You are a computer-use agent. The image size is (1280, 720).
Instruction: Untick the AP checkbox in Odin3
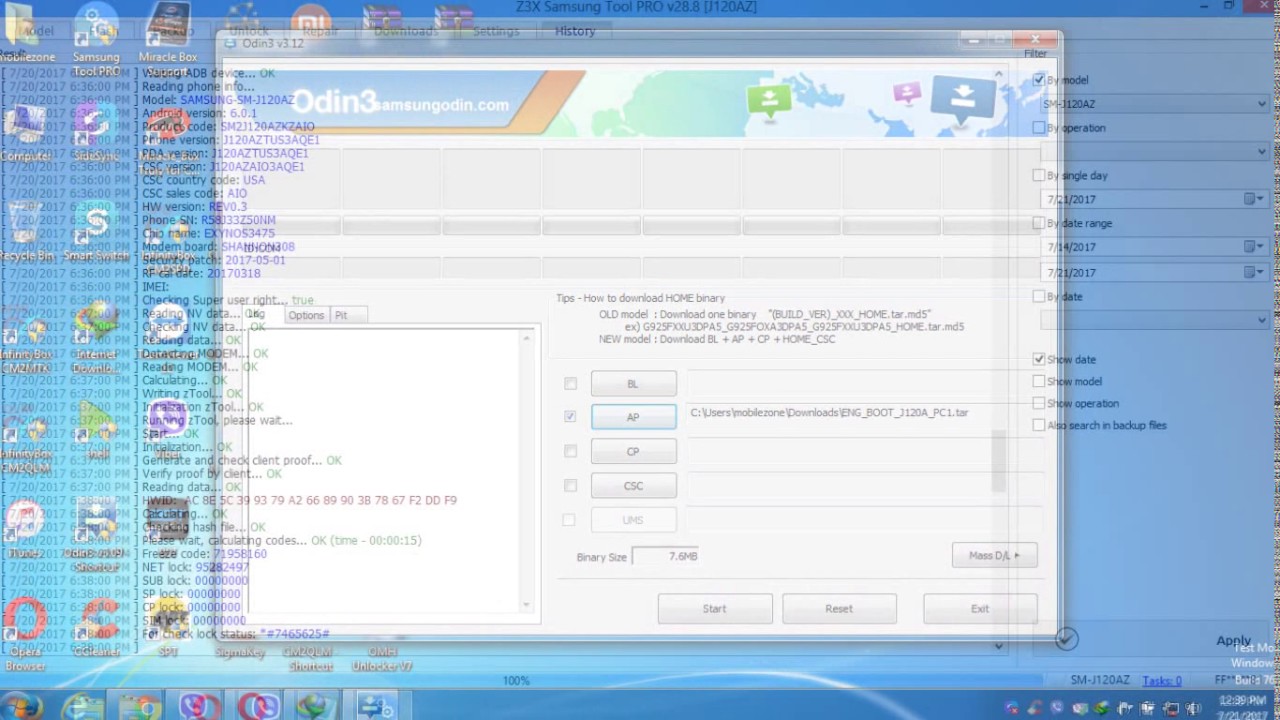tap(570, 416)
